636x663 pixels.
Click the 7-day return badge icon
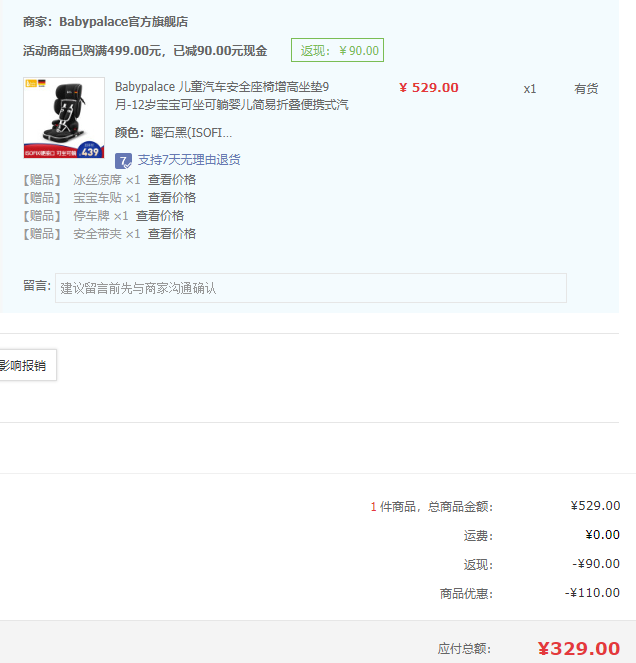(123, 161)
